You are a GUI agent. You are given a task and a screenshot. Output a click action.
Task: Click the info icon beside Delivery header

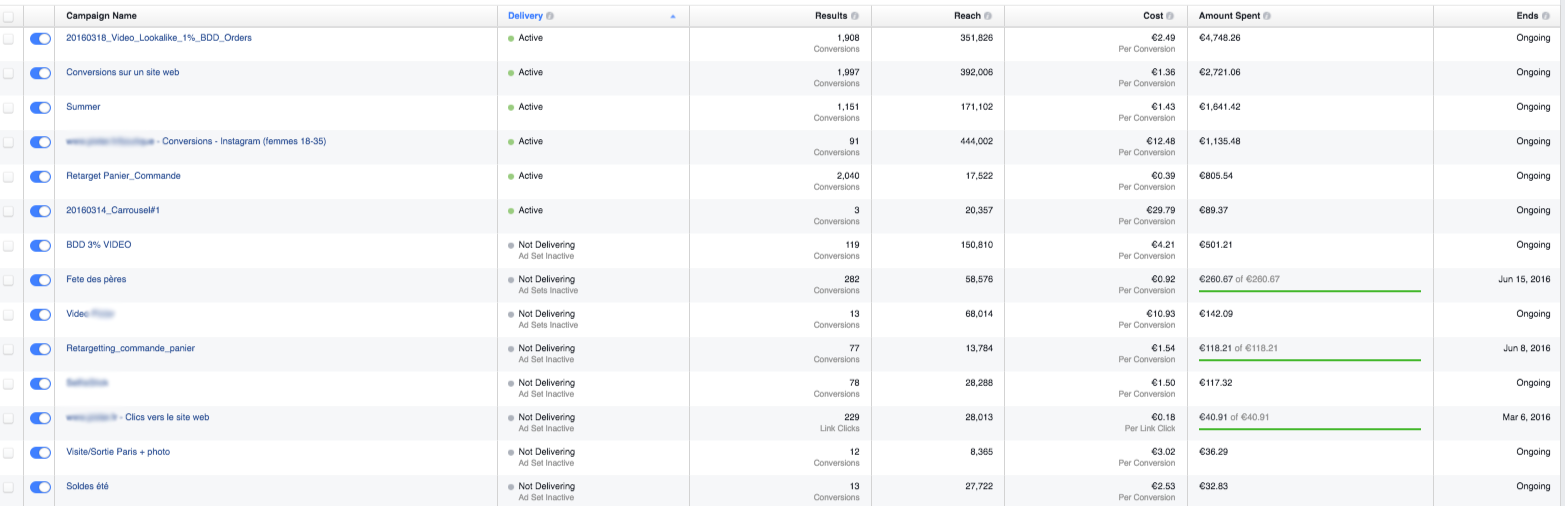pos(550,16)
